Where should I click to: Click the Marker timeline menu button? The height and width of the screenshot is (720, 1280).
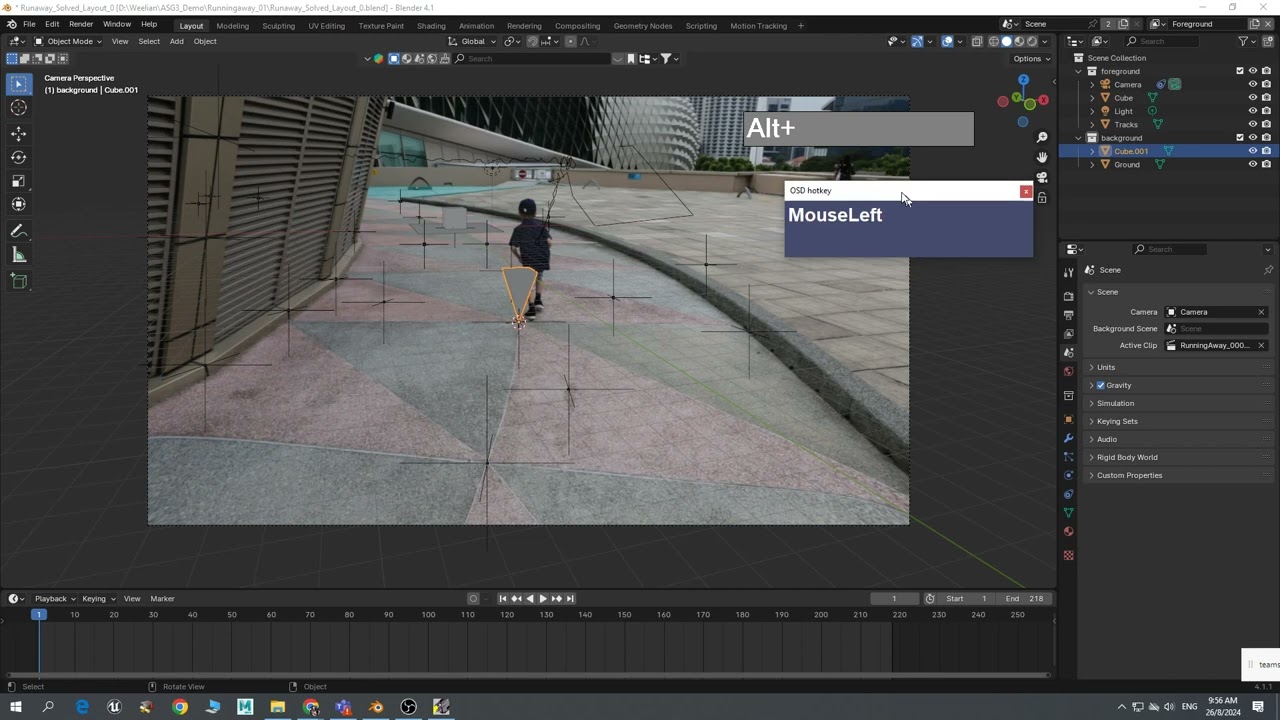(162, 599)
